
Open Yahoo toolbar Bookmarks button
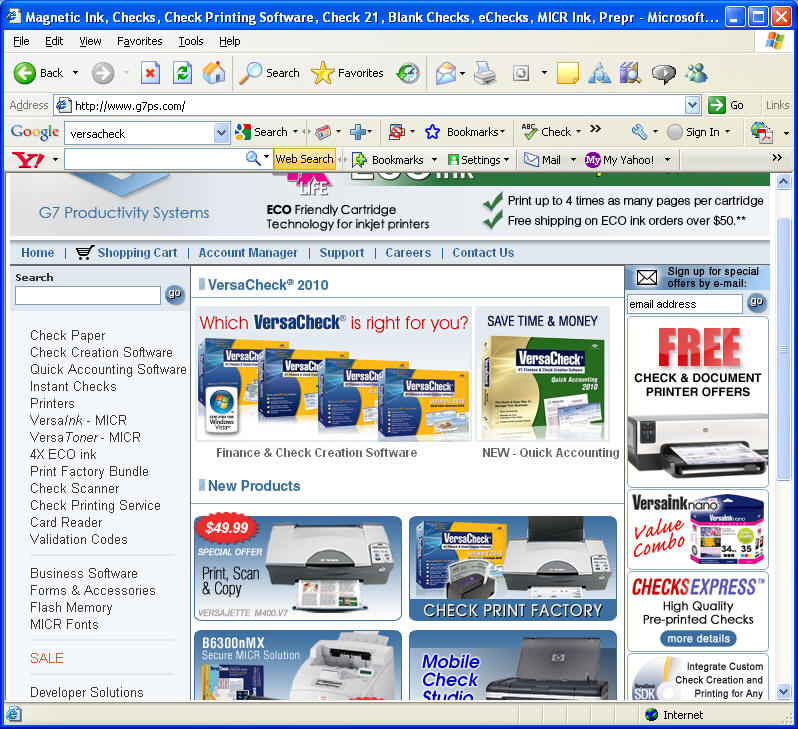tap(388, 160)
